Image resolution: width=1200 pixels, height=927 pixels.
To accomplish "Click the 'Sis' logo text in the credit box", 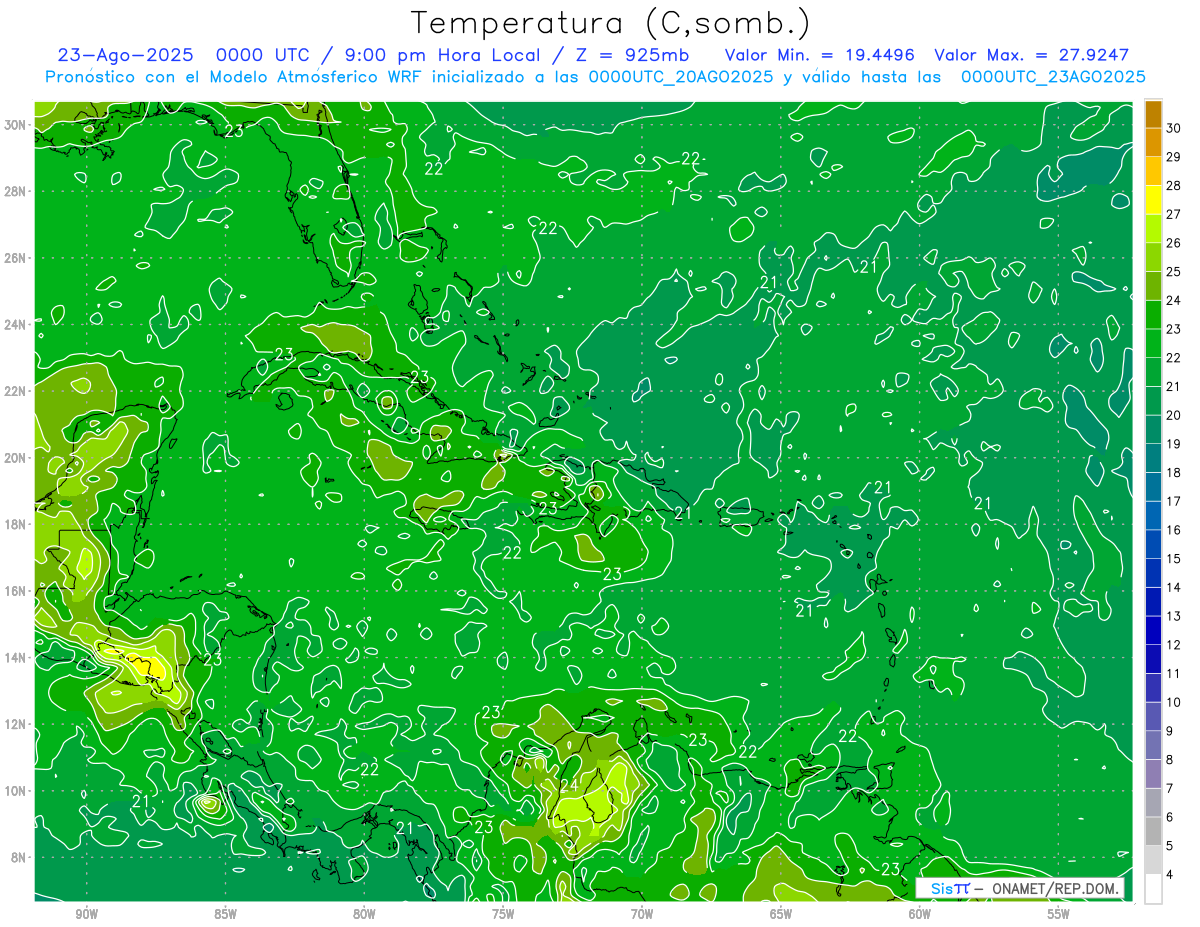I will pos(942,889).
